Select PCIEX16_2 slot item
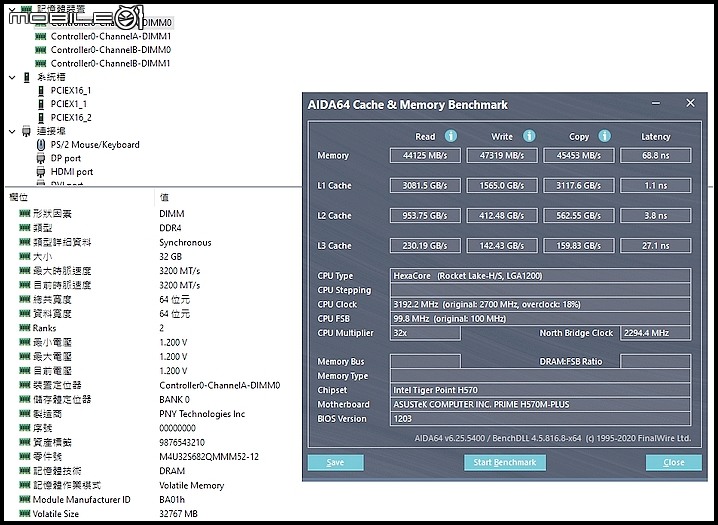718x525 pixels. click(x=71, y=118)
